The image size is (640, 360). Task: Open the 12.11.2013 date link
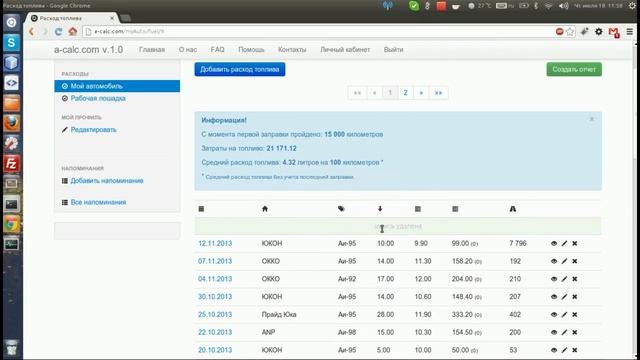pyautogui.click(x=215, y=243)
